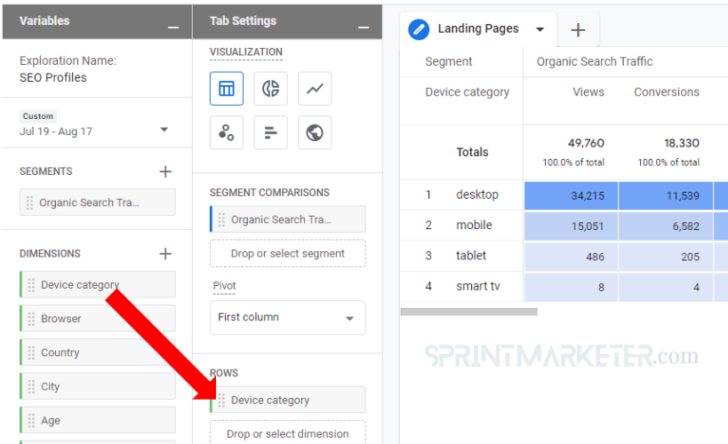
Task: Select the Country dimension
Action: 98,353
